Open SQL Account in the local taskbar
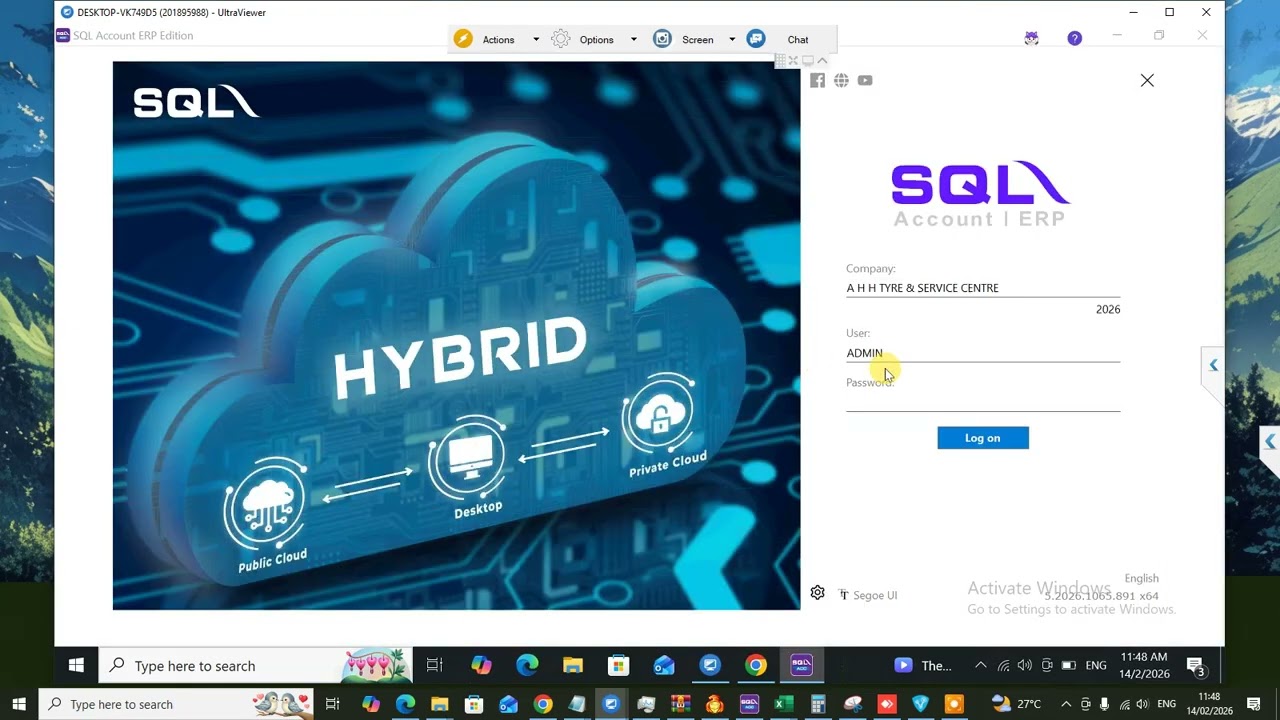Image resolution: width=1280 pixels, height=720 pixels. coord(749,704)
